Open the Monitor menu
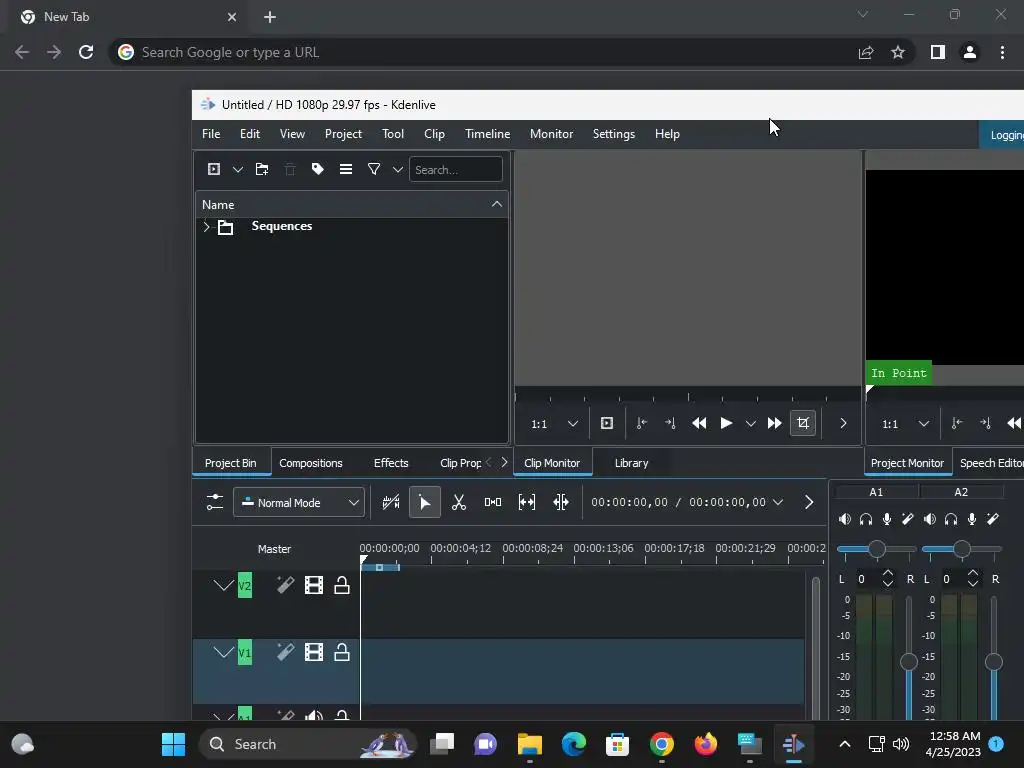 (551, 134)
